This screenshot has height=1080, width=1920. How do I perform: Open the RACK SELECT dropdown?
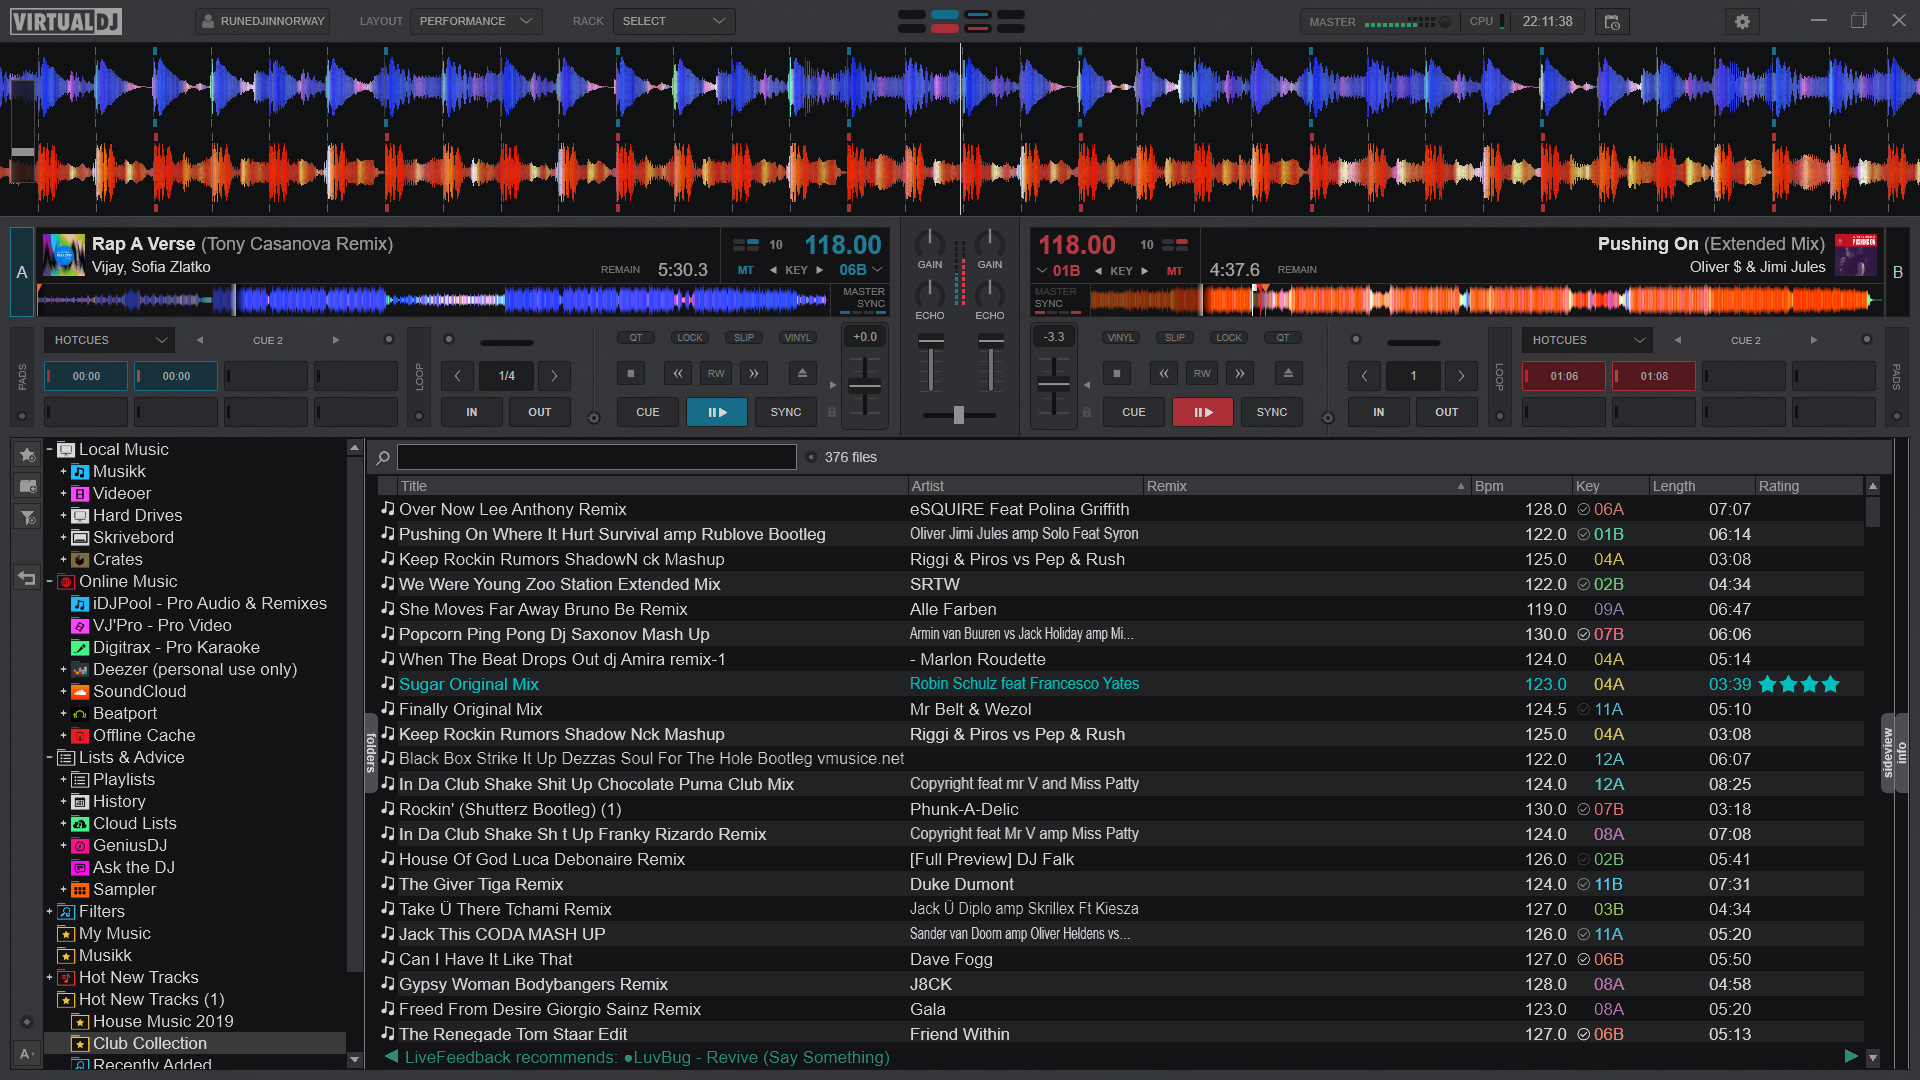pyautogui.click(x=674, y=20)
